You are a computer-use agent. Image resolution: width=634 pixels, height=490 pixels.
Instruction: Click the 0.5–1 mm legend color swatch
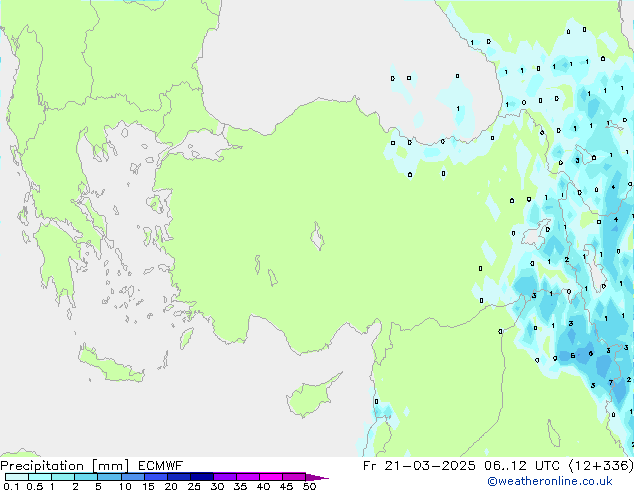(x=40, y=477)
